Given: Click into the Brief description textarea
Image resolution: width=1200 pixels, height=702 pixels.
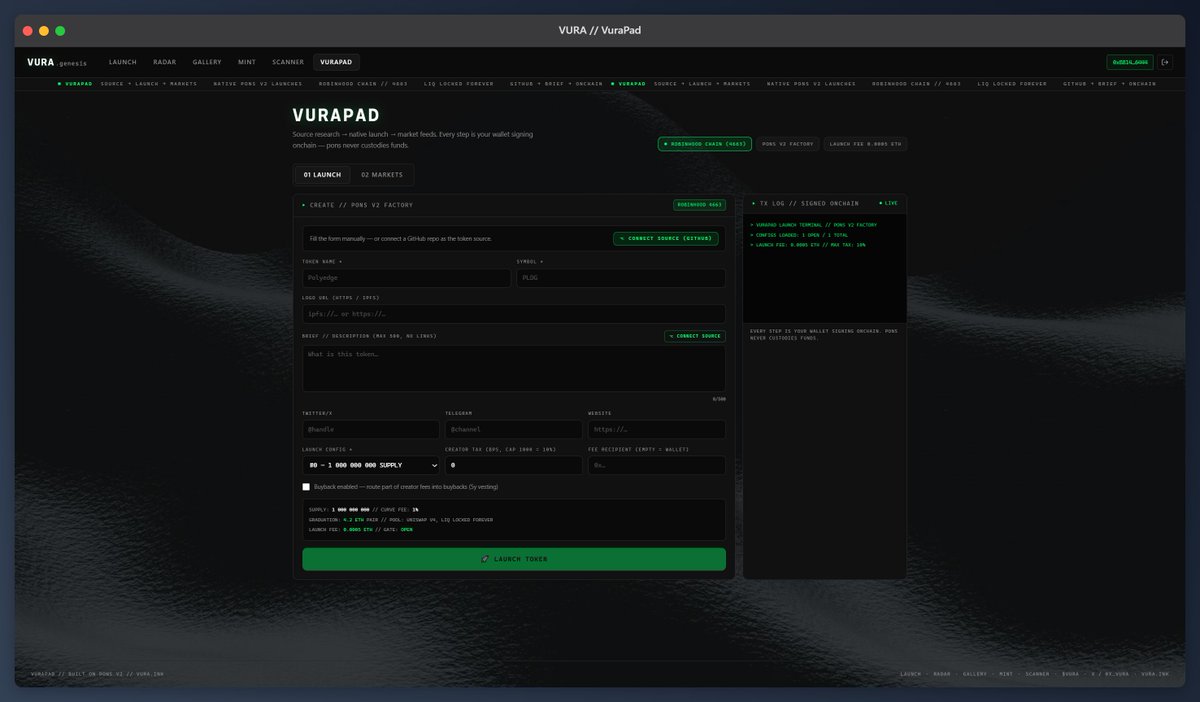Looking at the screenshot, I should pos(514,368).
